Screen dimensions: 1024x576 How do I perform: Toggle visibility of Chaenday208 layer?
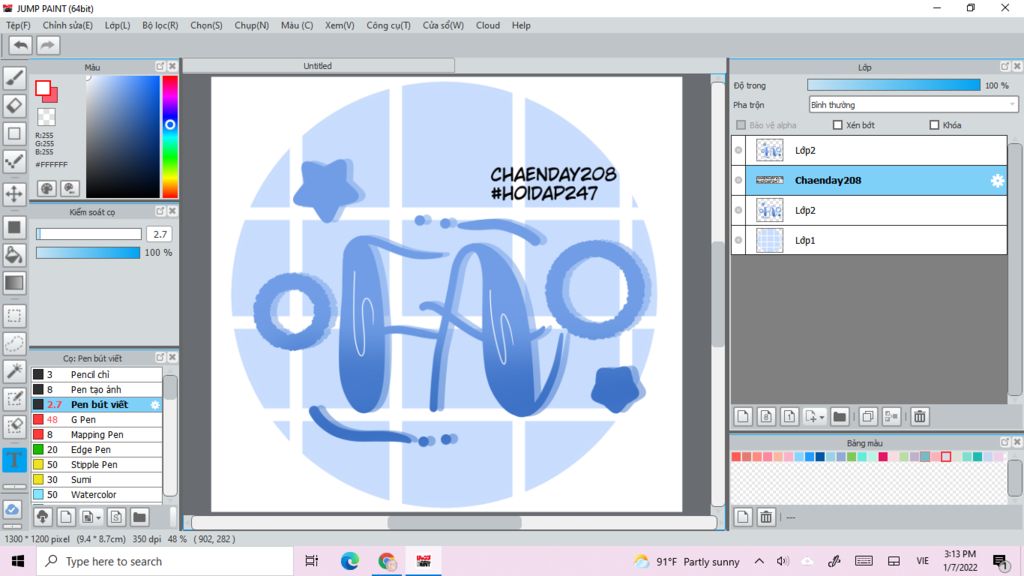point(739,180)
